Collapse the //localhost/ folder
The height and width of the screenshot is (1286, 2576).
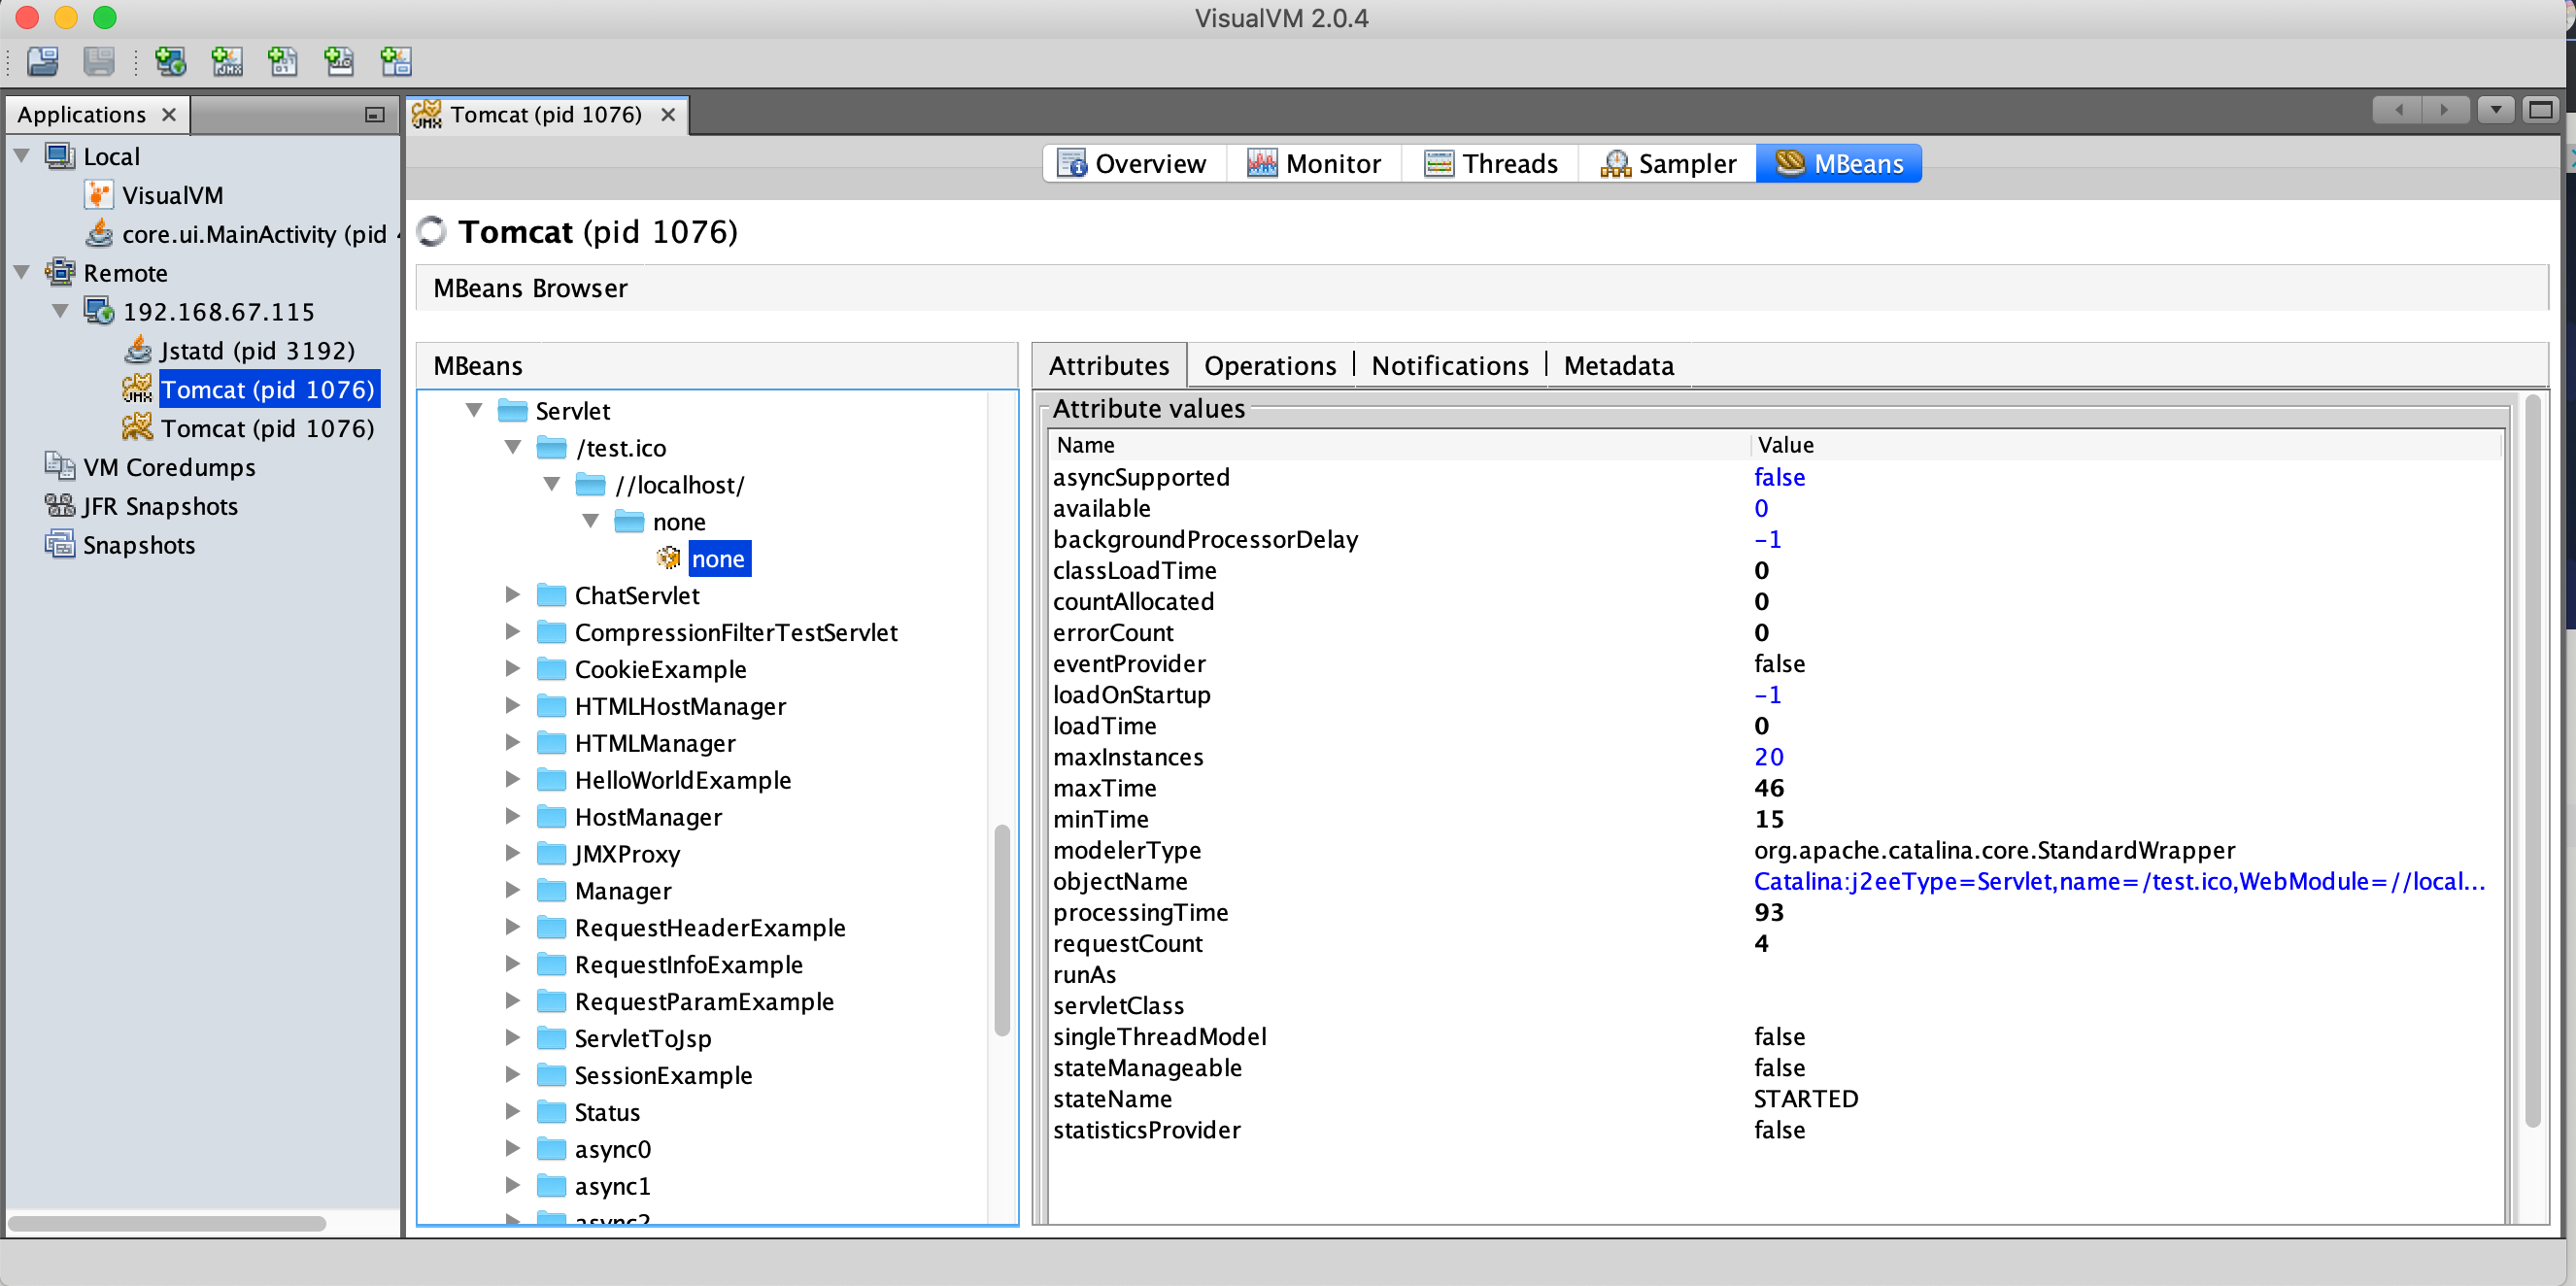(x=552, y=484)
